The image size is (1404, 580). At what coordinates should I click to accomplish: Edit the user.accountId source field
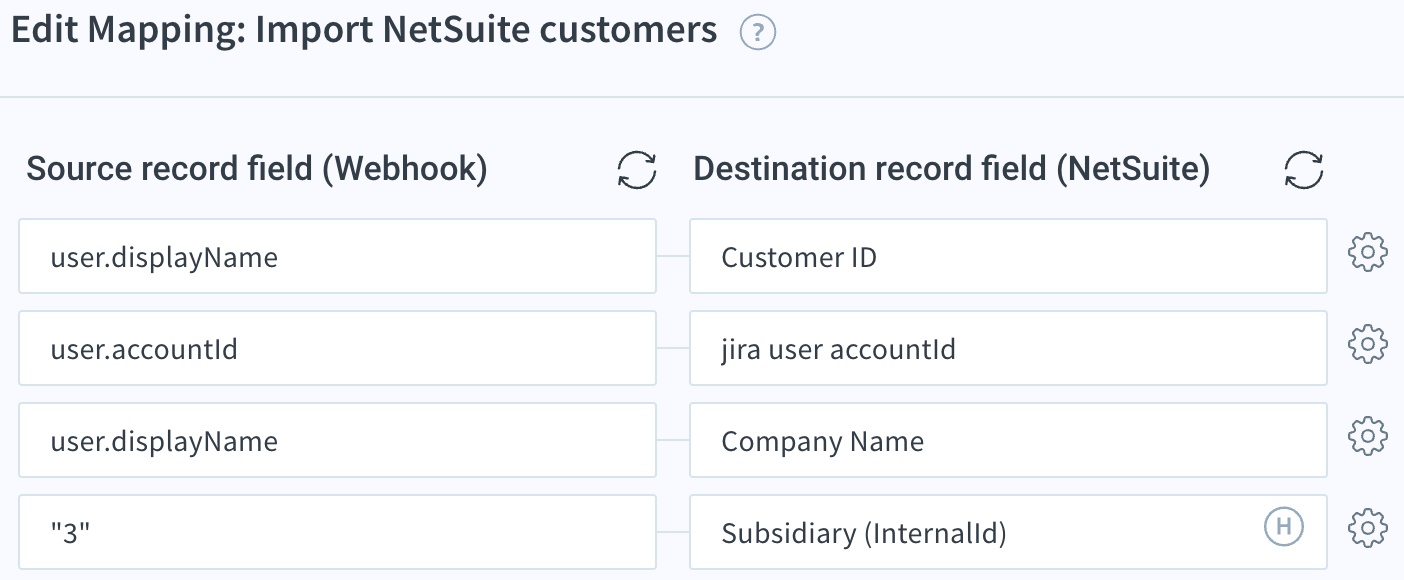coord(338,348)
